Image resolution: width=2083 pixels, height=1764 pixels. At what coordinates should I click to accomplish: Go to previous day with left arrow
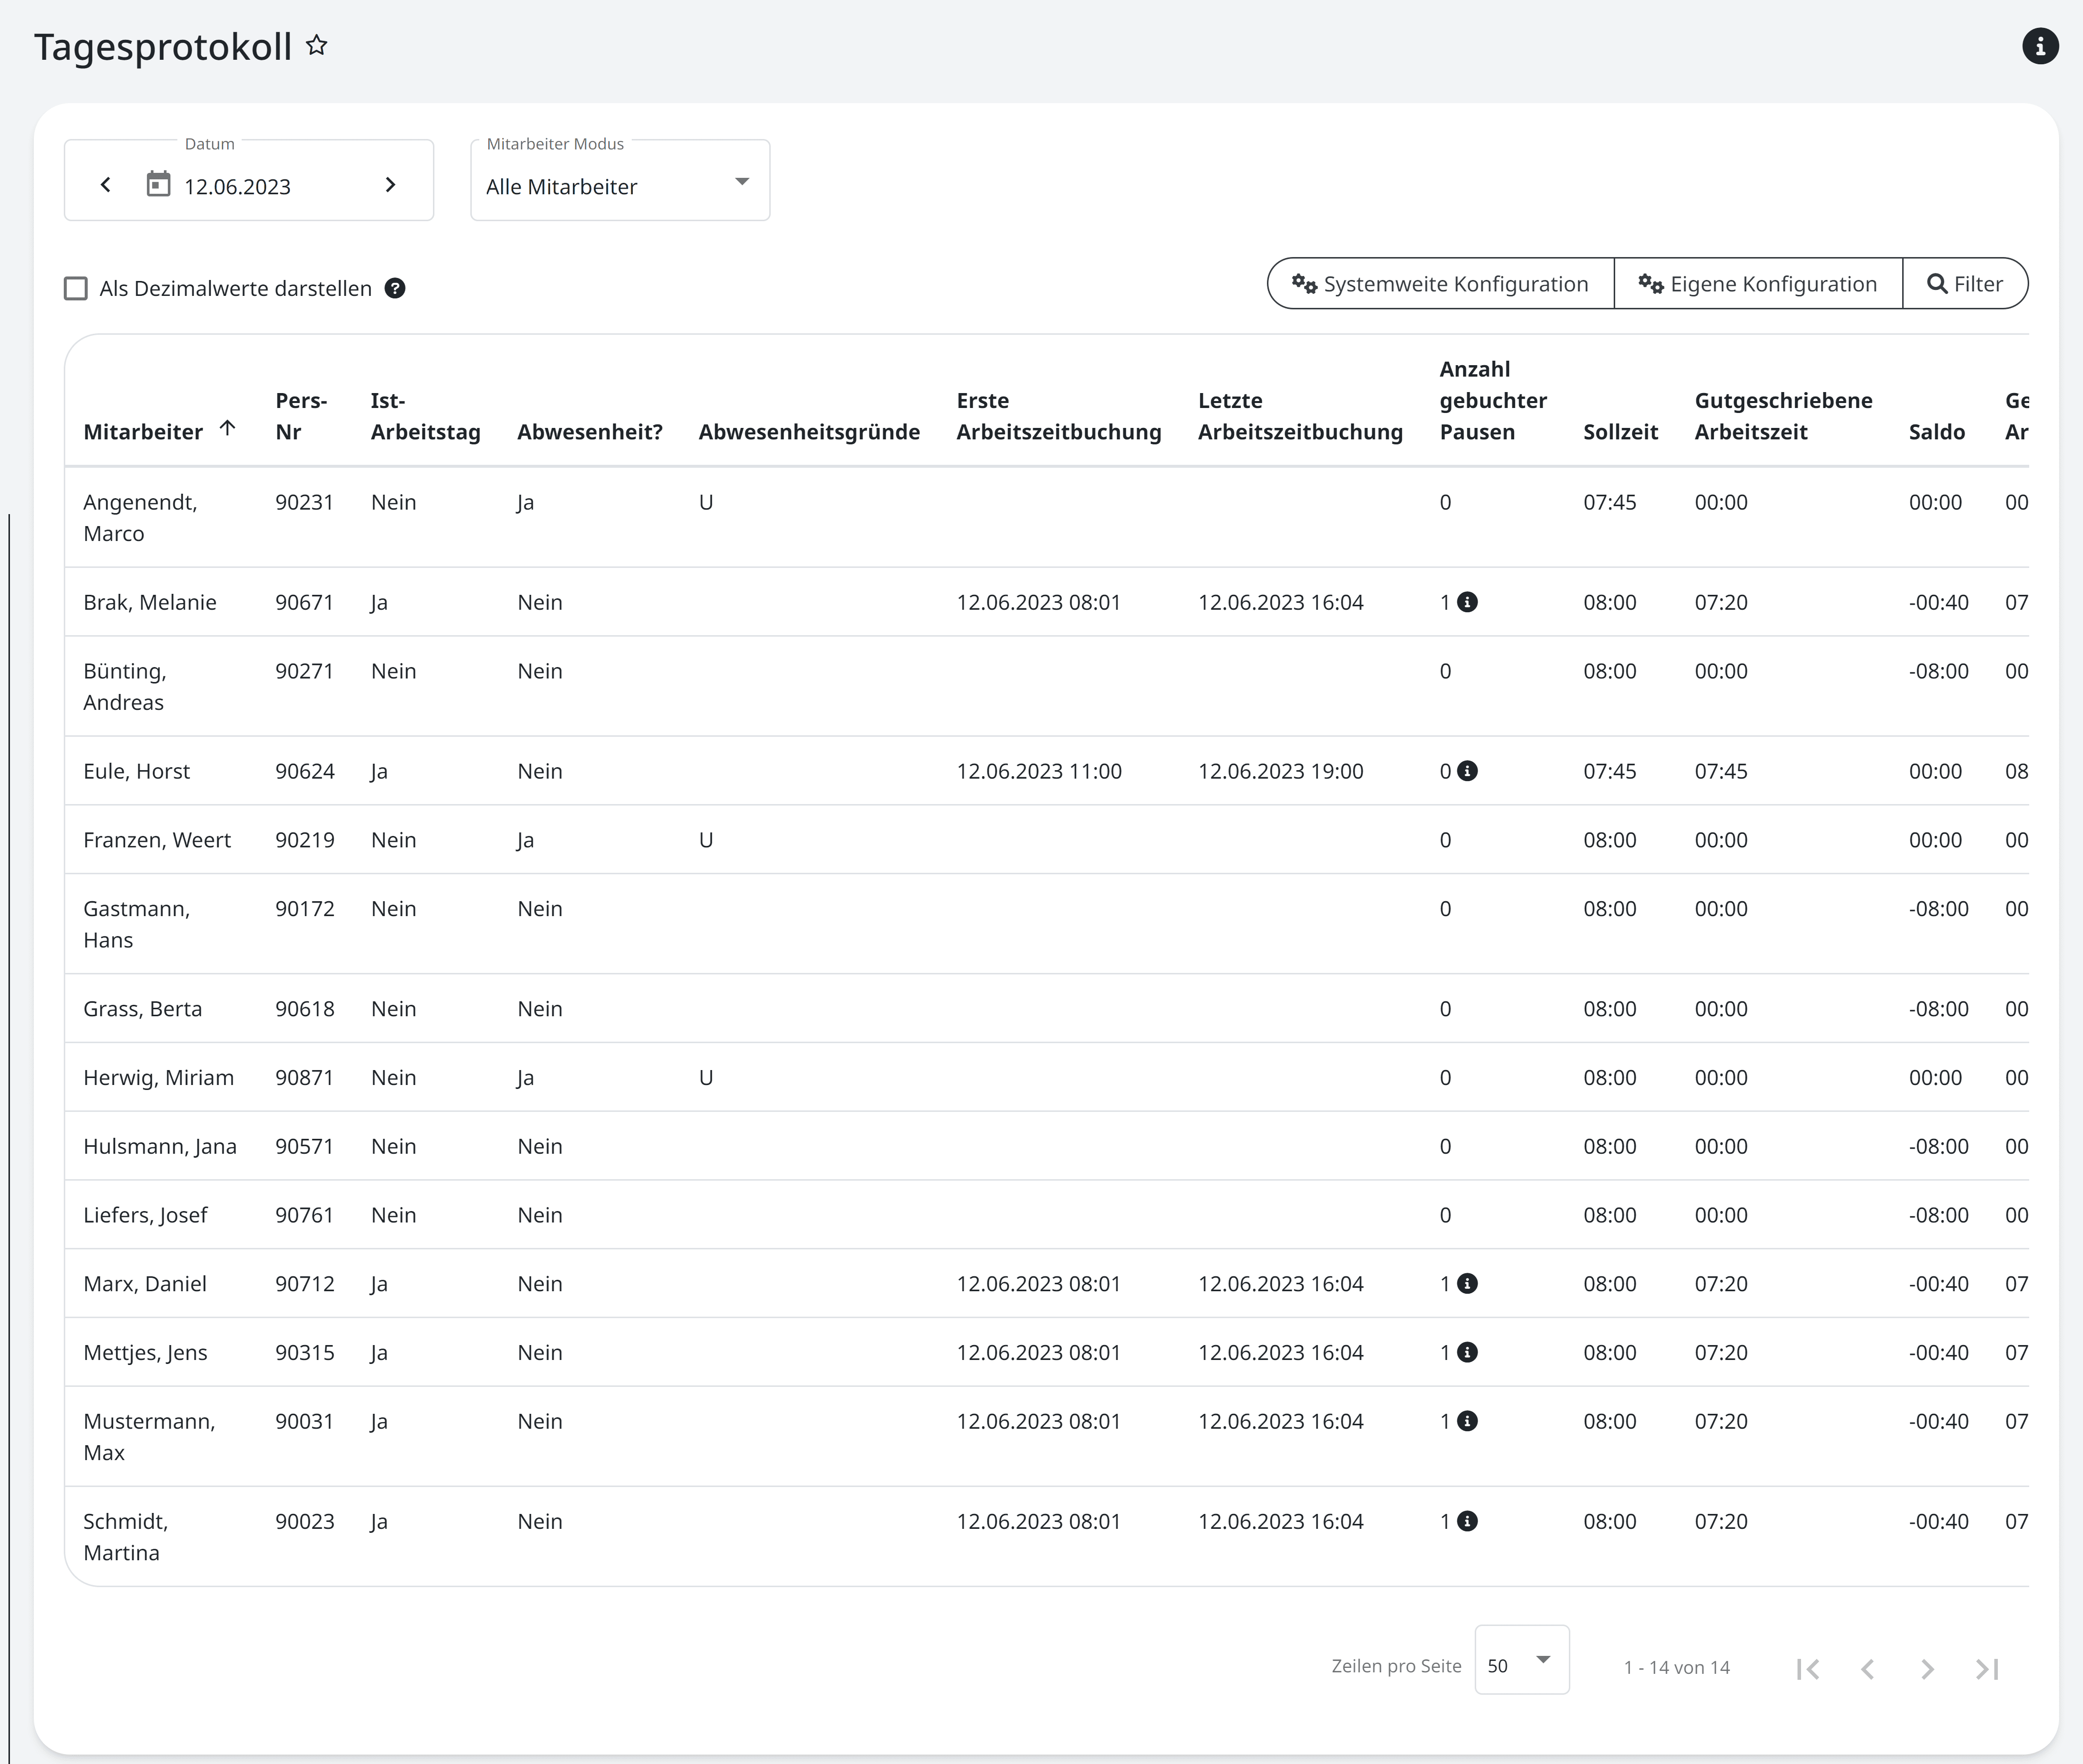[x=106, y=185]
